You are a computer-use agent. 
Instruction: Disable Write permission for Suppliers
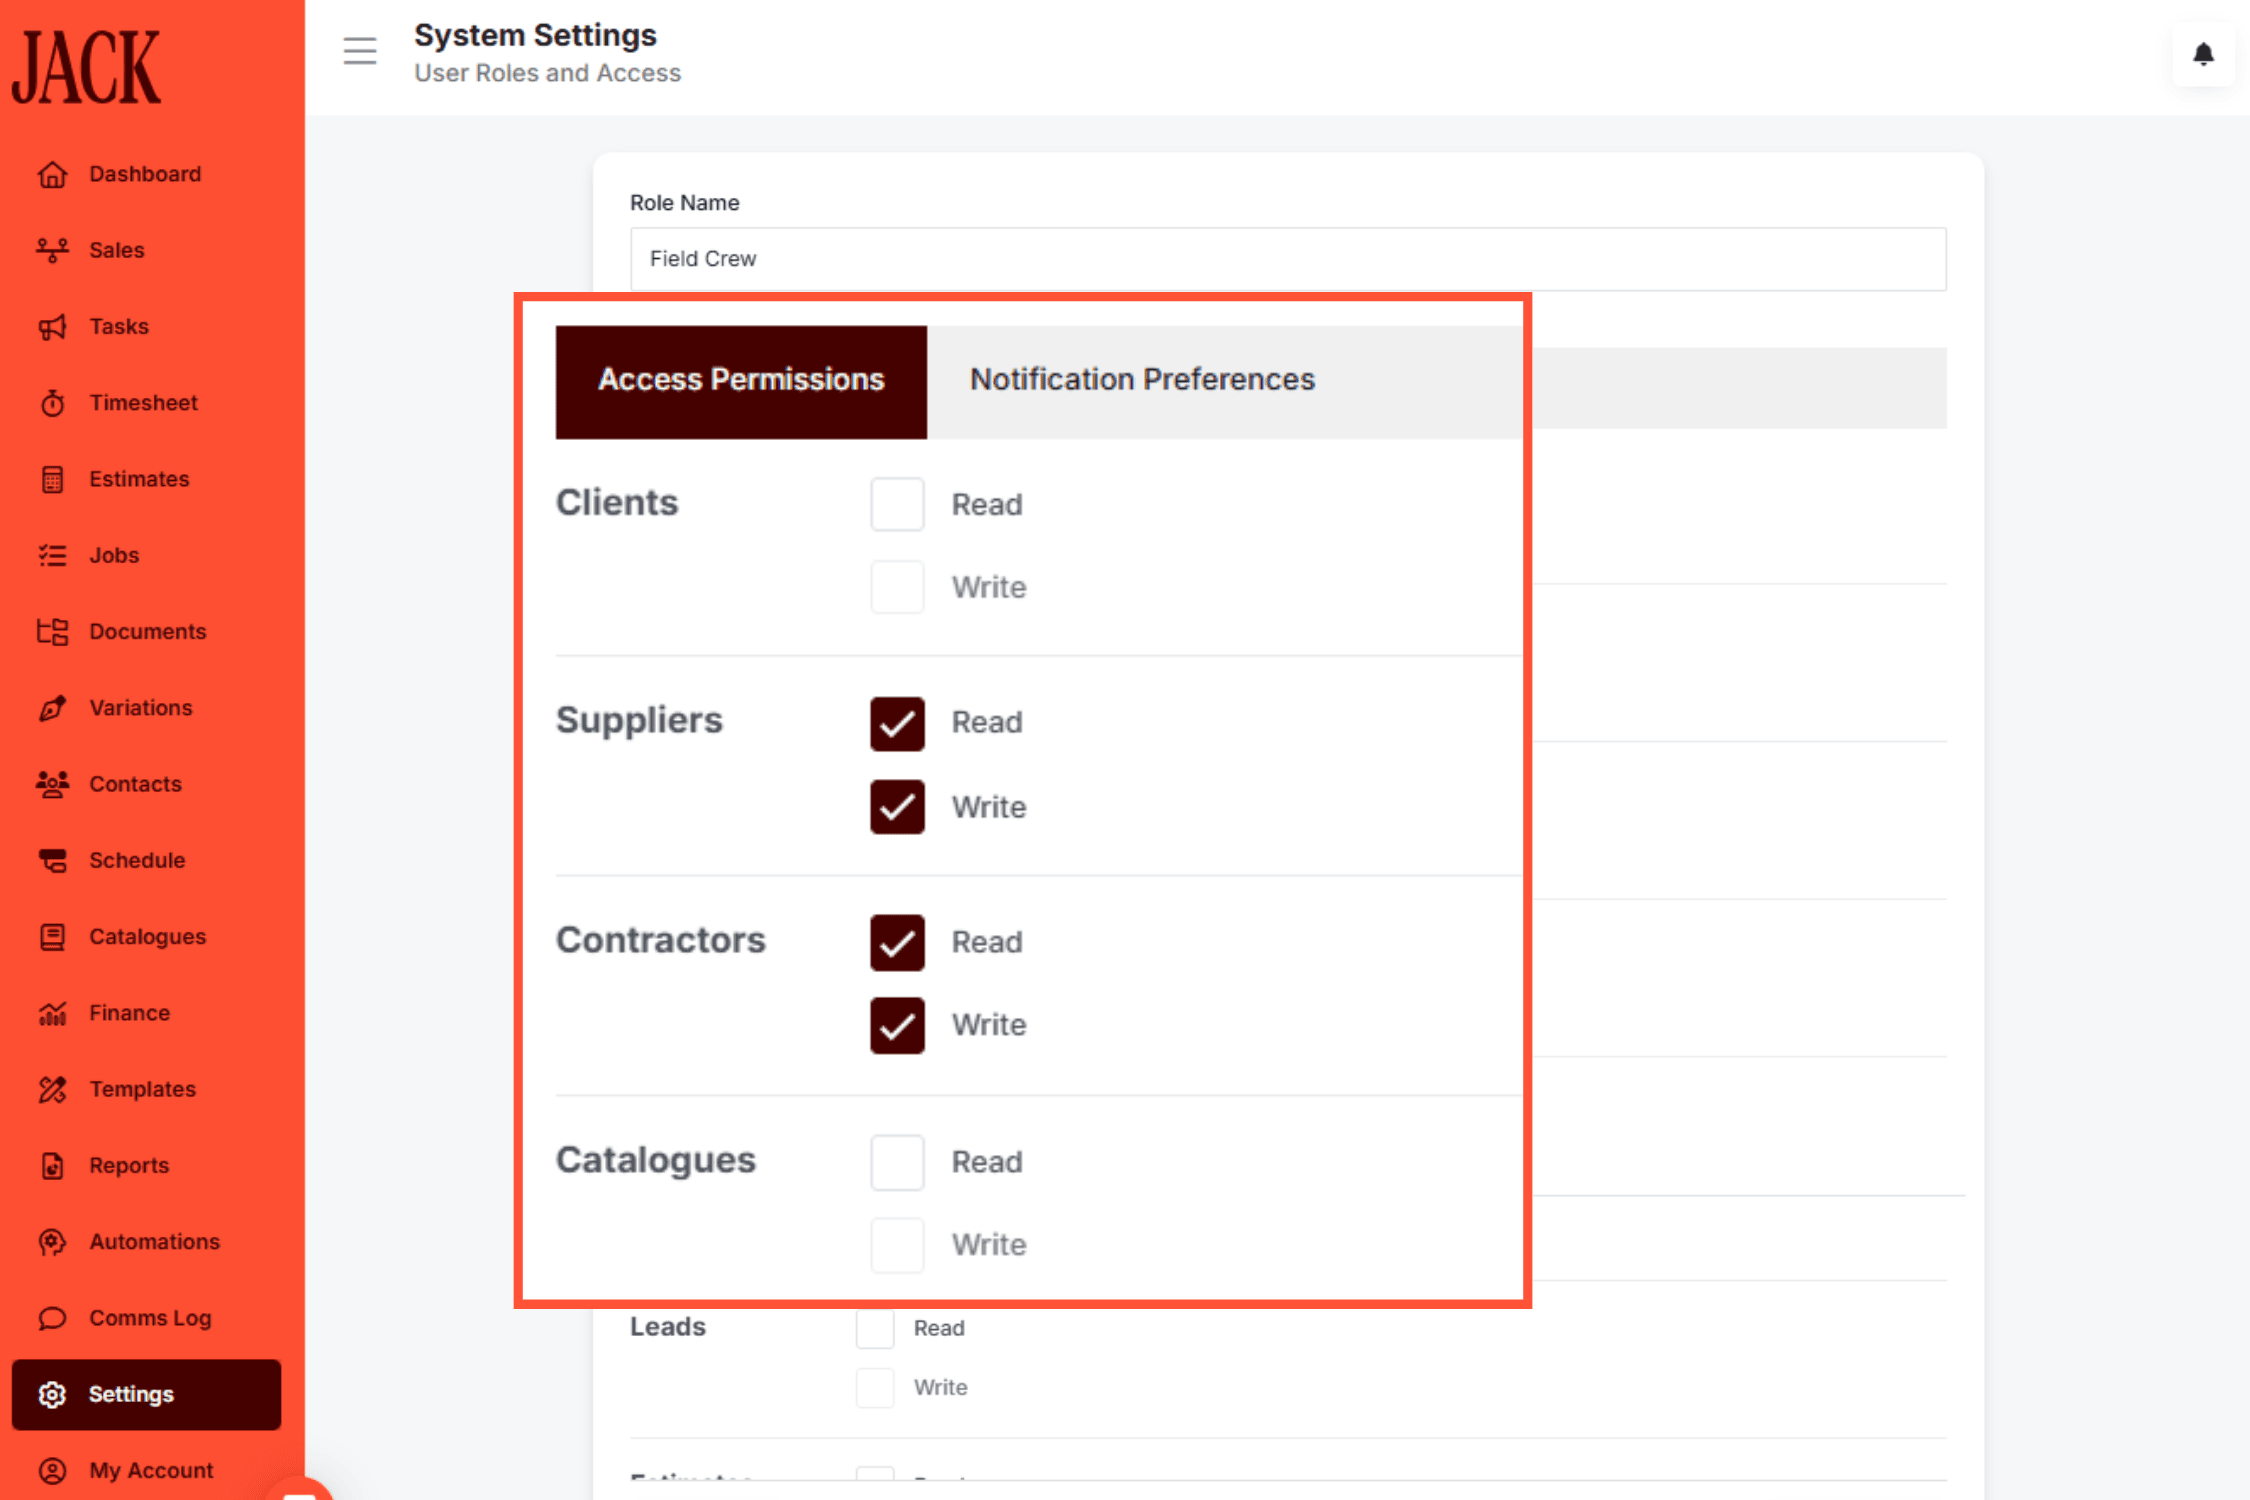pos(896,807)
